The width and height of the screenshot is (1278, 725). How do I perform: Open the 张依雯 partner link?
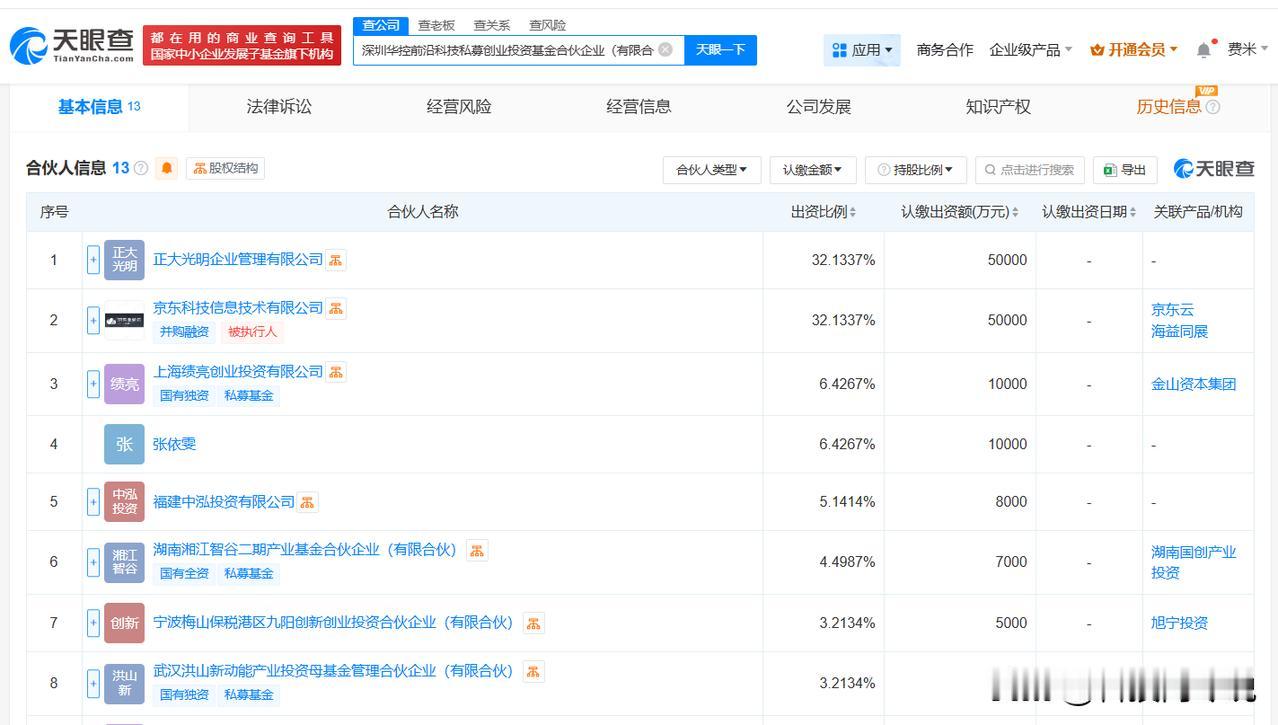174,444
